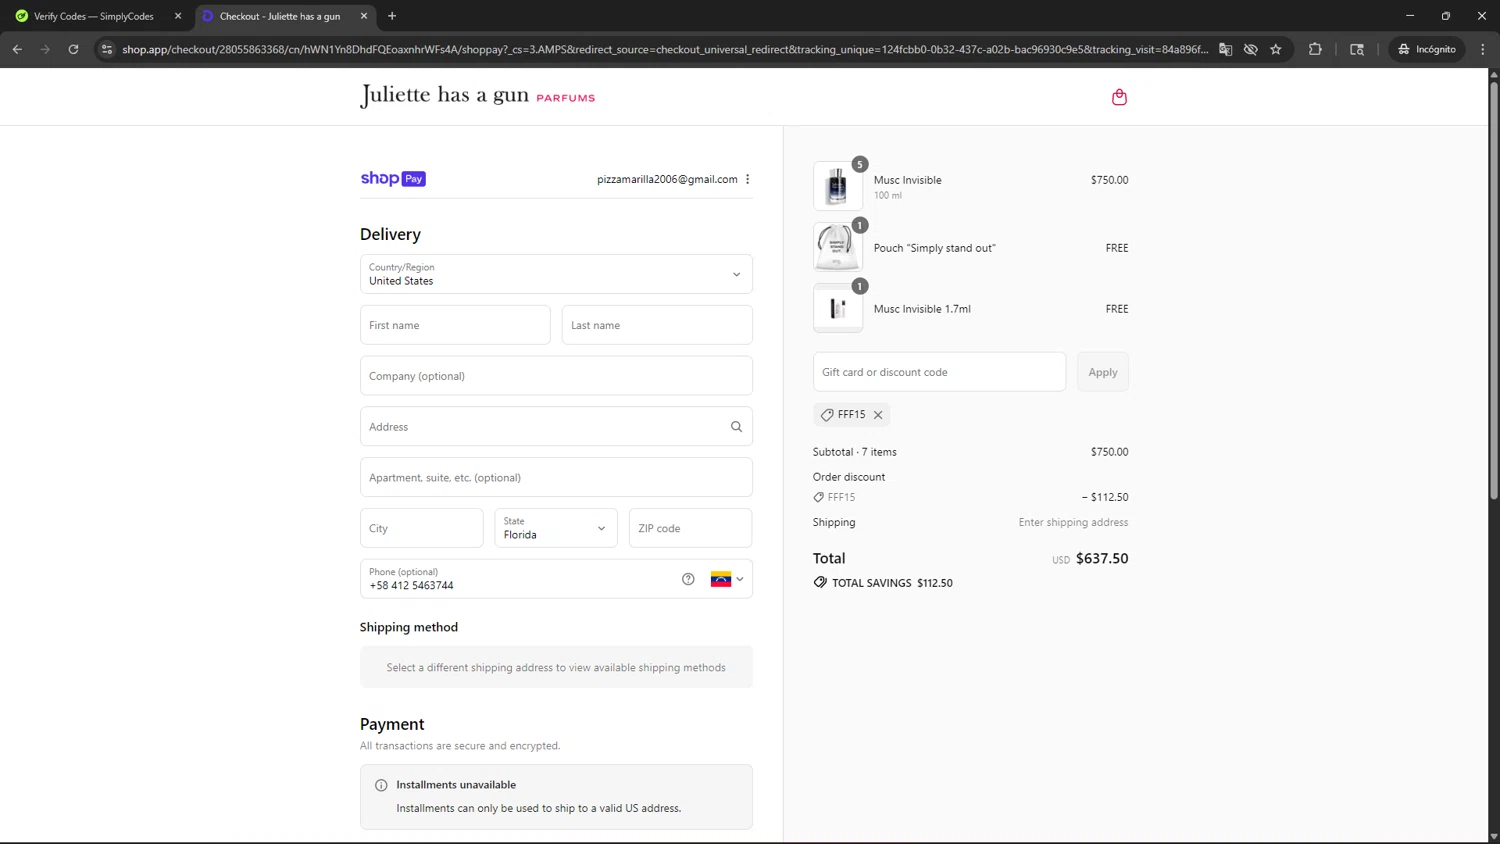The height and width of the screenshot is (844, 1500).
Task: Click the Gift card or discount code field
Action: (939, 372)
